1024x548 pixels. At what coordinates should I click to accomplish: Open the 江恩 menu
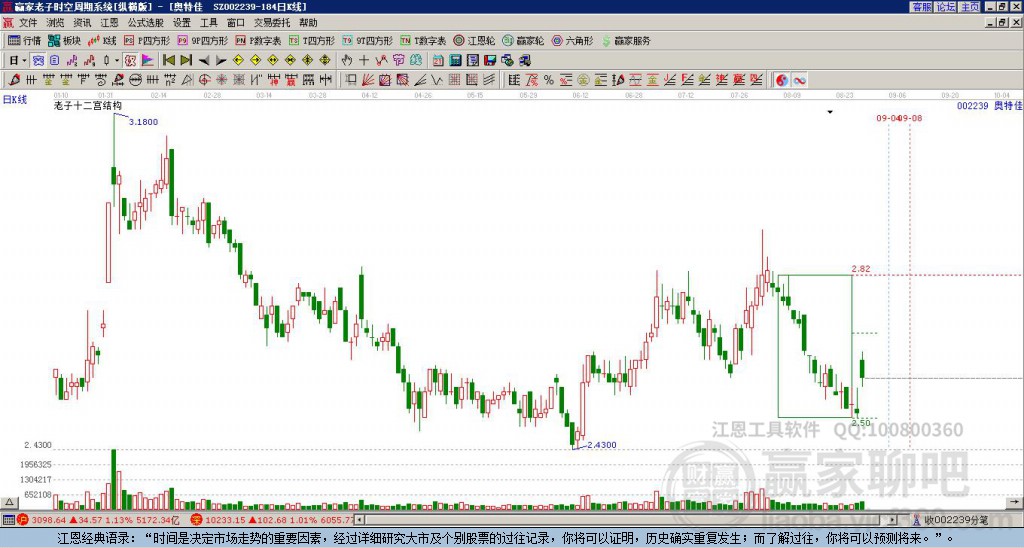[x=109, y=23]
